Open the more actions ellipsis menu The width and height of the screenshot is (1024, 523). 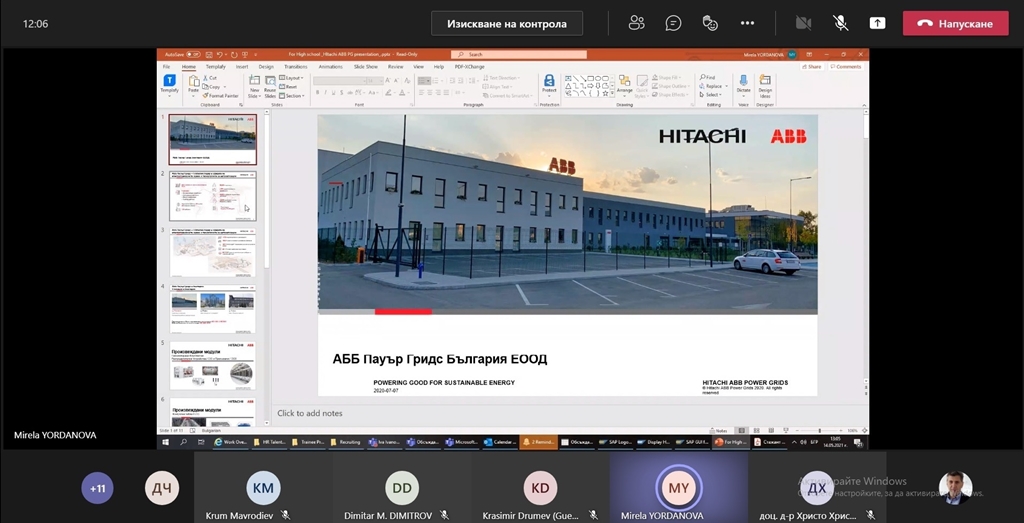[x=747, y=23]
